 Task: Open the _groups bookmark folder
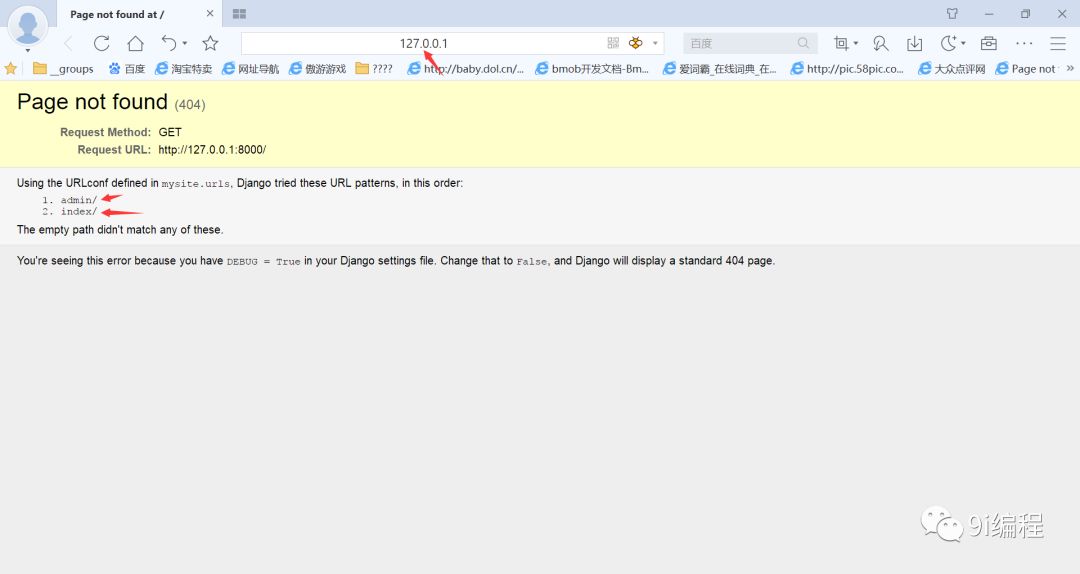63,69
